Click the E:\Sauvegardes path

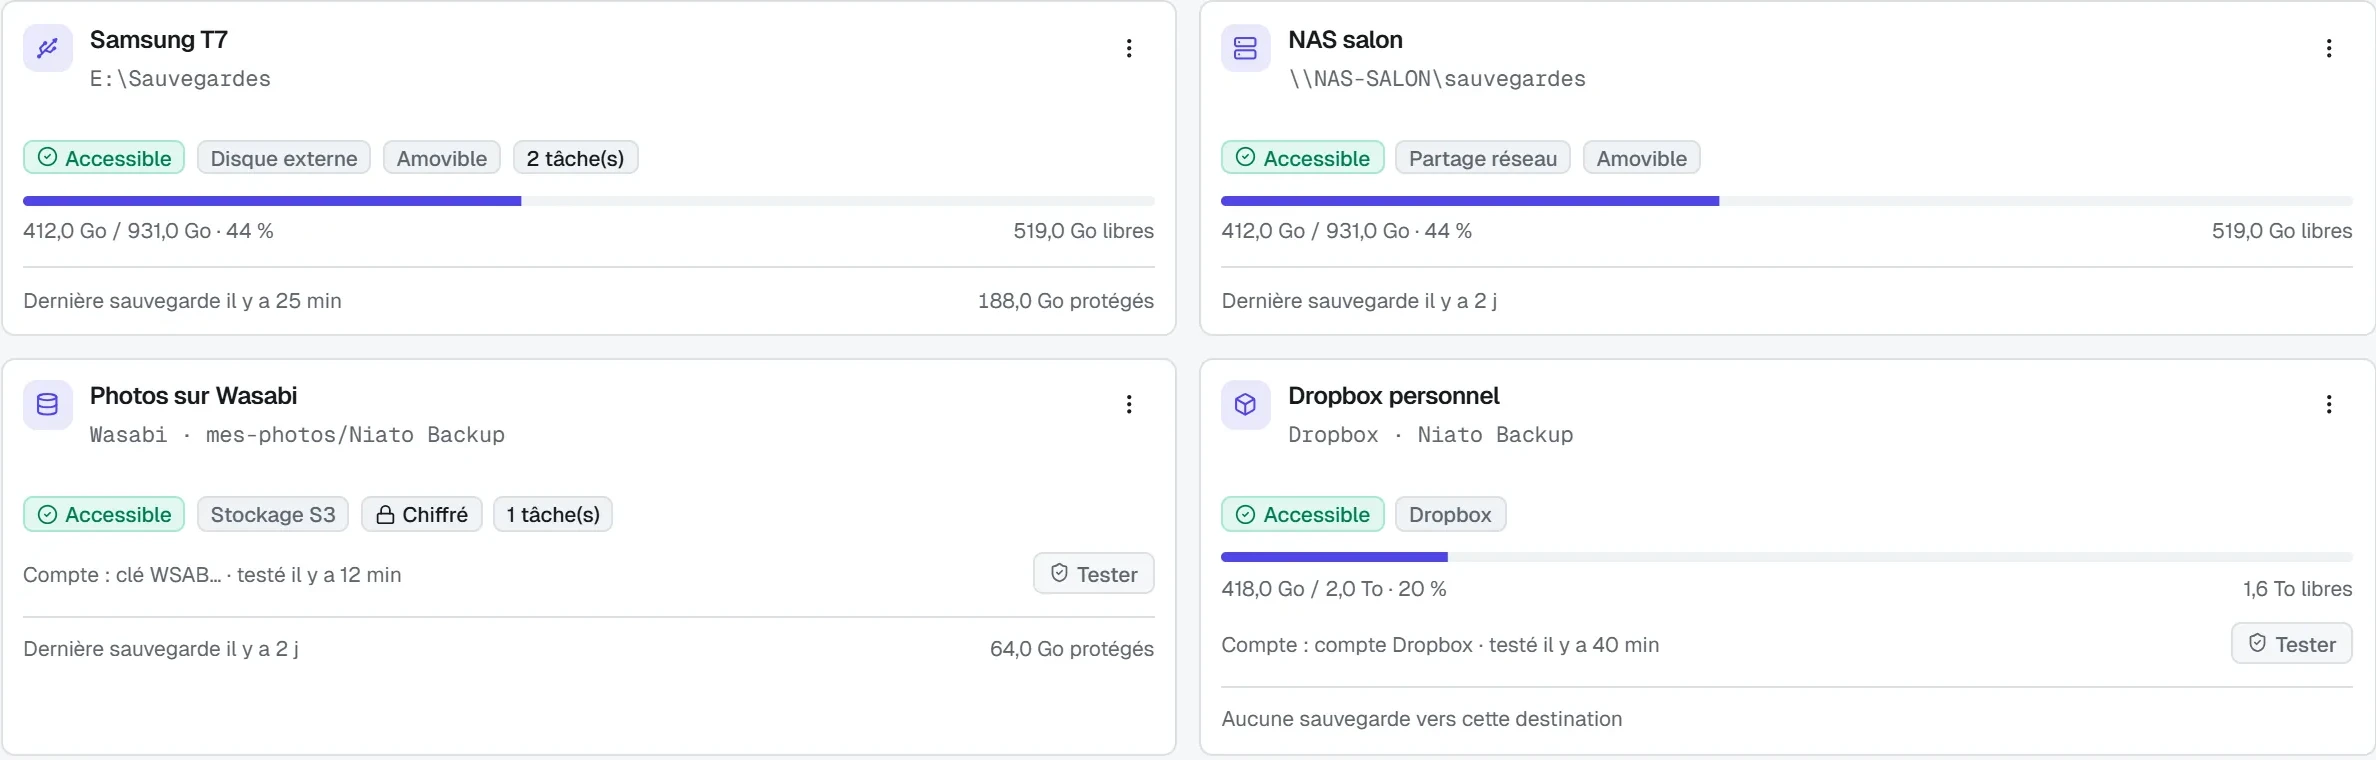[180, 79]
